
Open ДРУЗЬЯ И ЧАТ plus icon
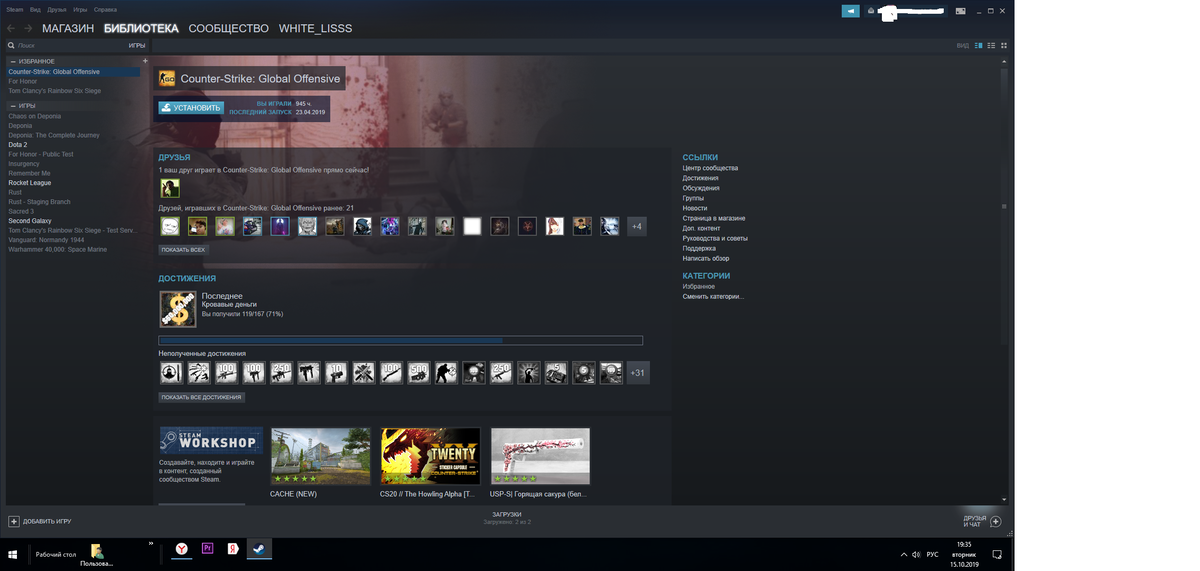tap(995, 521)
